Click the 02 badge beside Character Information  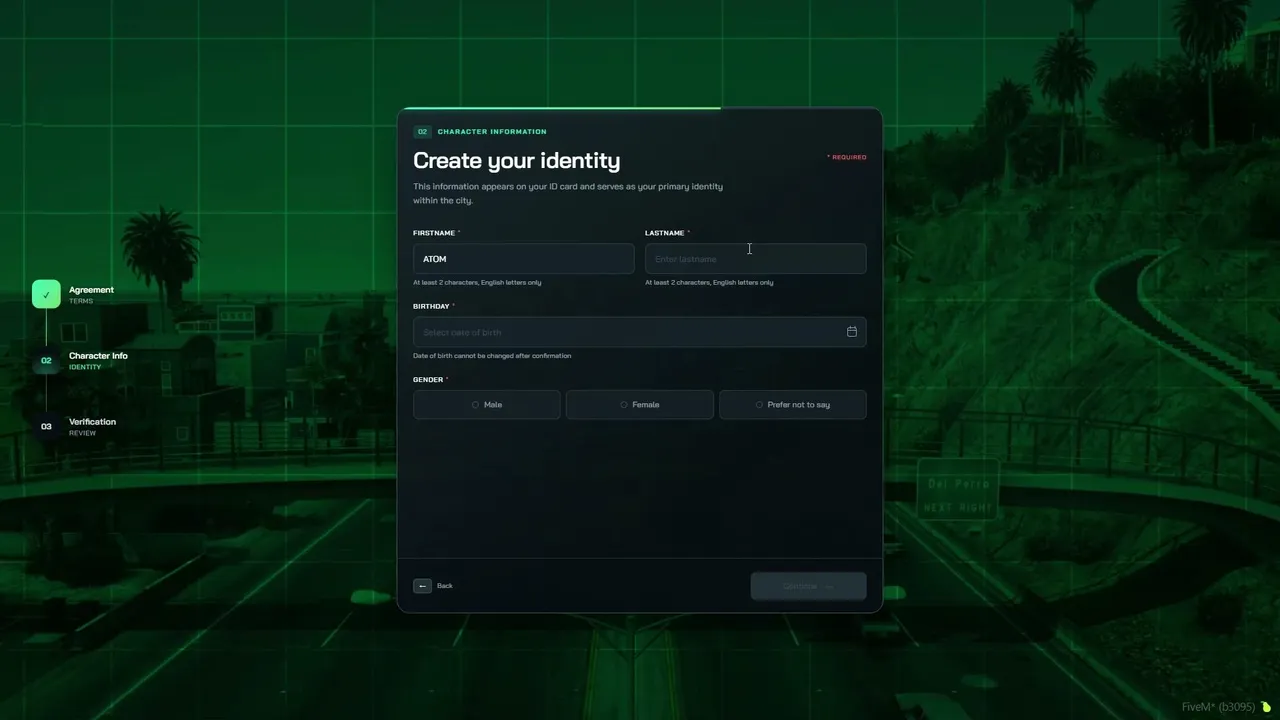(x=422, y=132)
